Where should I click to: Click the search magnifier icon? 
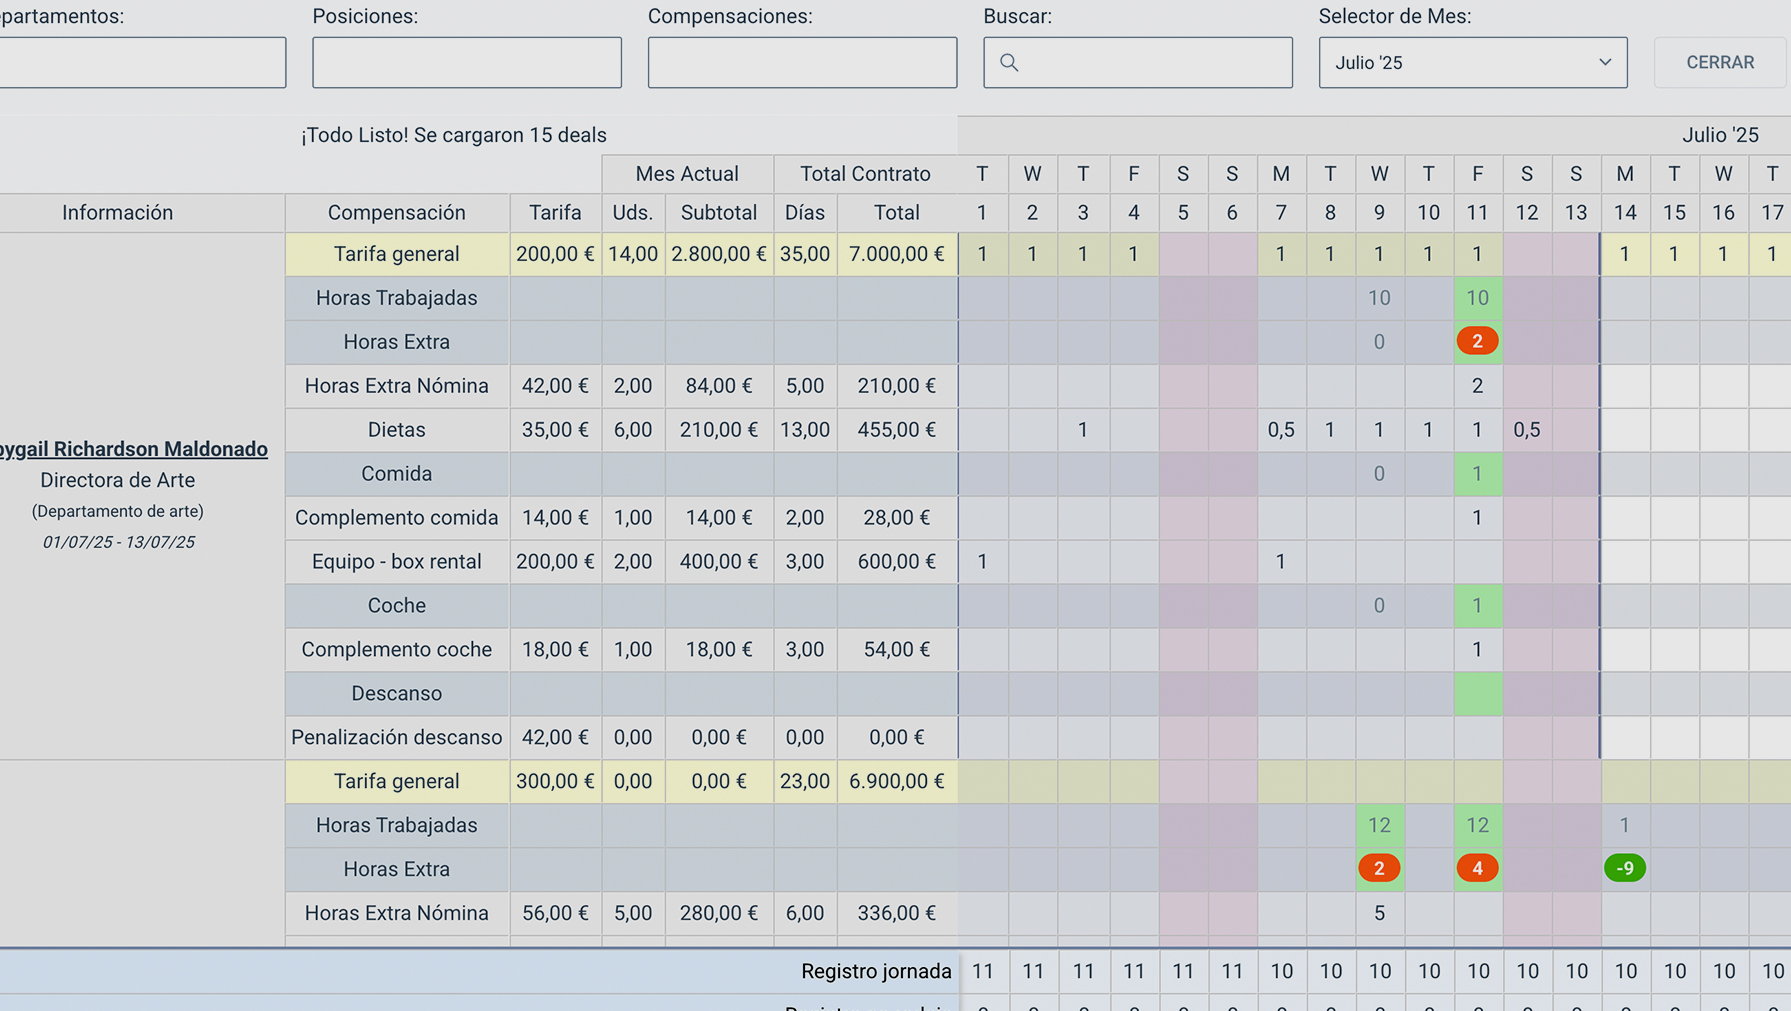1009,63
